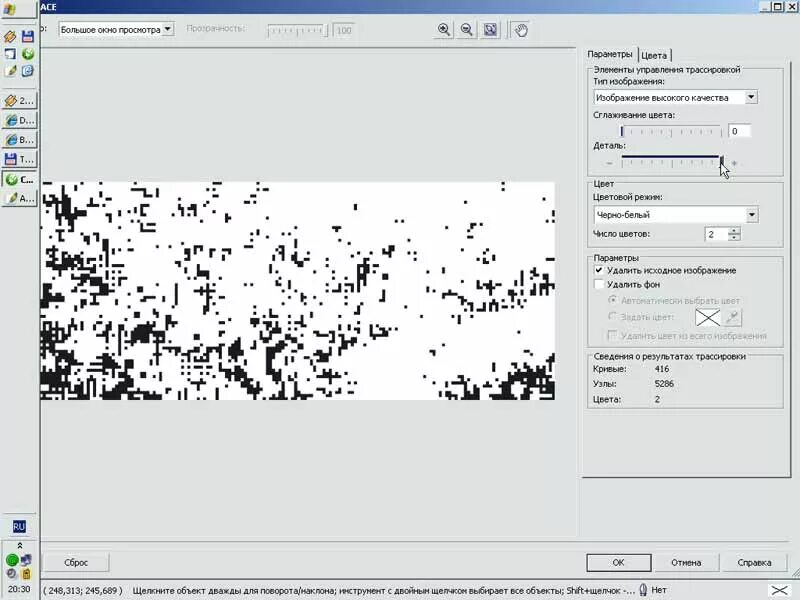
Task: Click Кривые value 416
Action: pyautogui.click(x=662, y=369)
